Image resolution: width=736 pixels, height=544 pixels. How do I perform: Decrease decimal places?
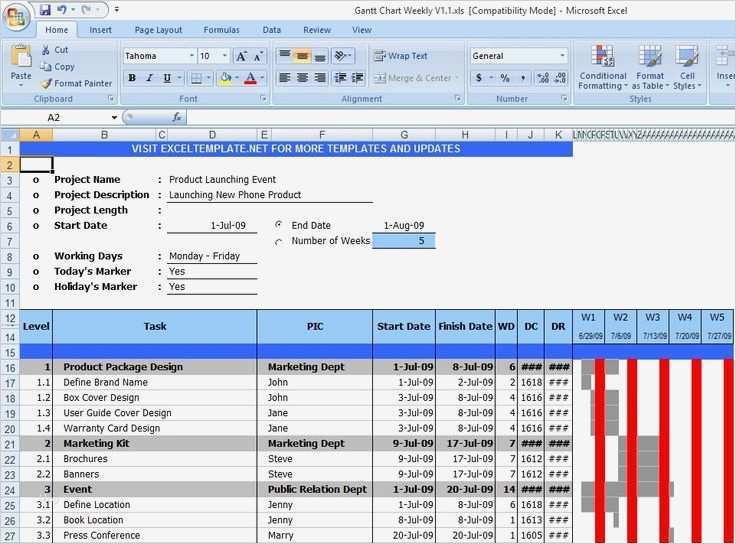click(x=560, y=78)
